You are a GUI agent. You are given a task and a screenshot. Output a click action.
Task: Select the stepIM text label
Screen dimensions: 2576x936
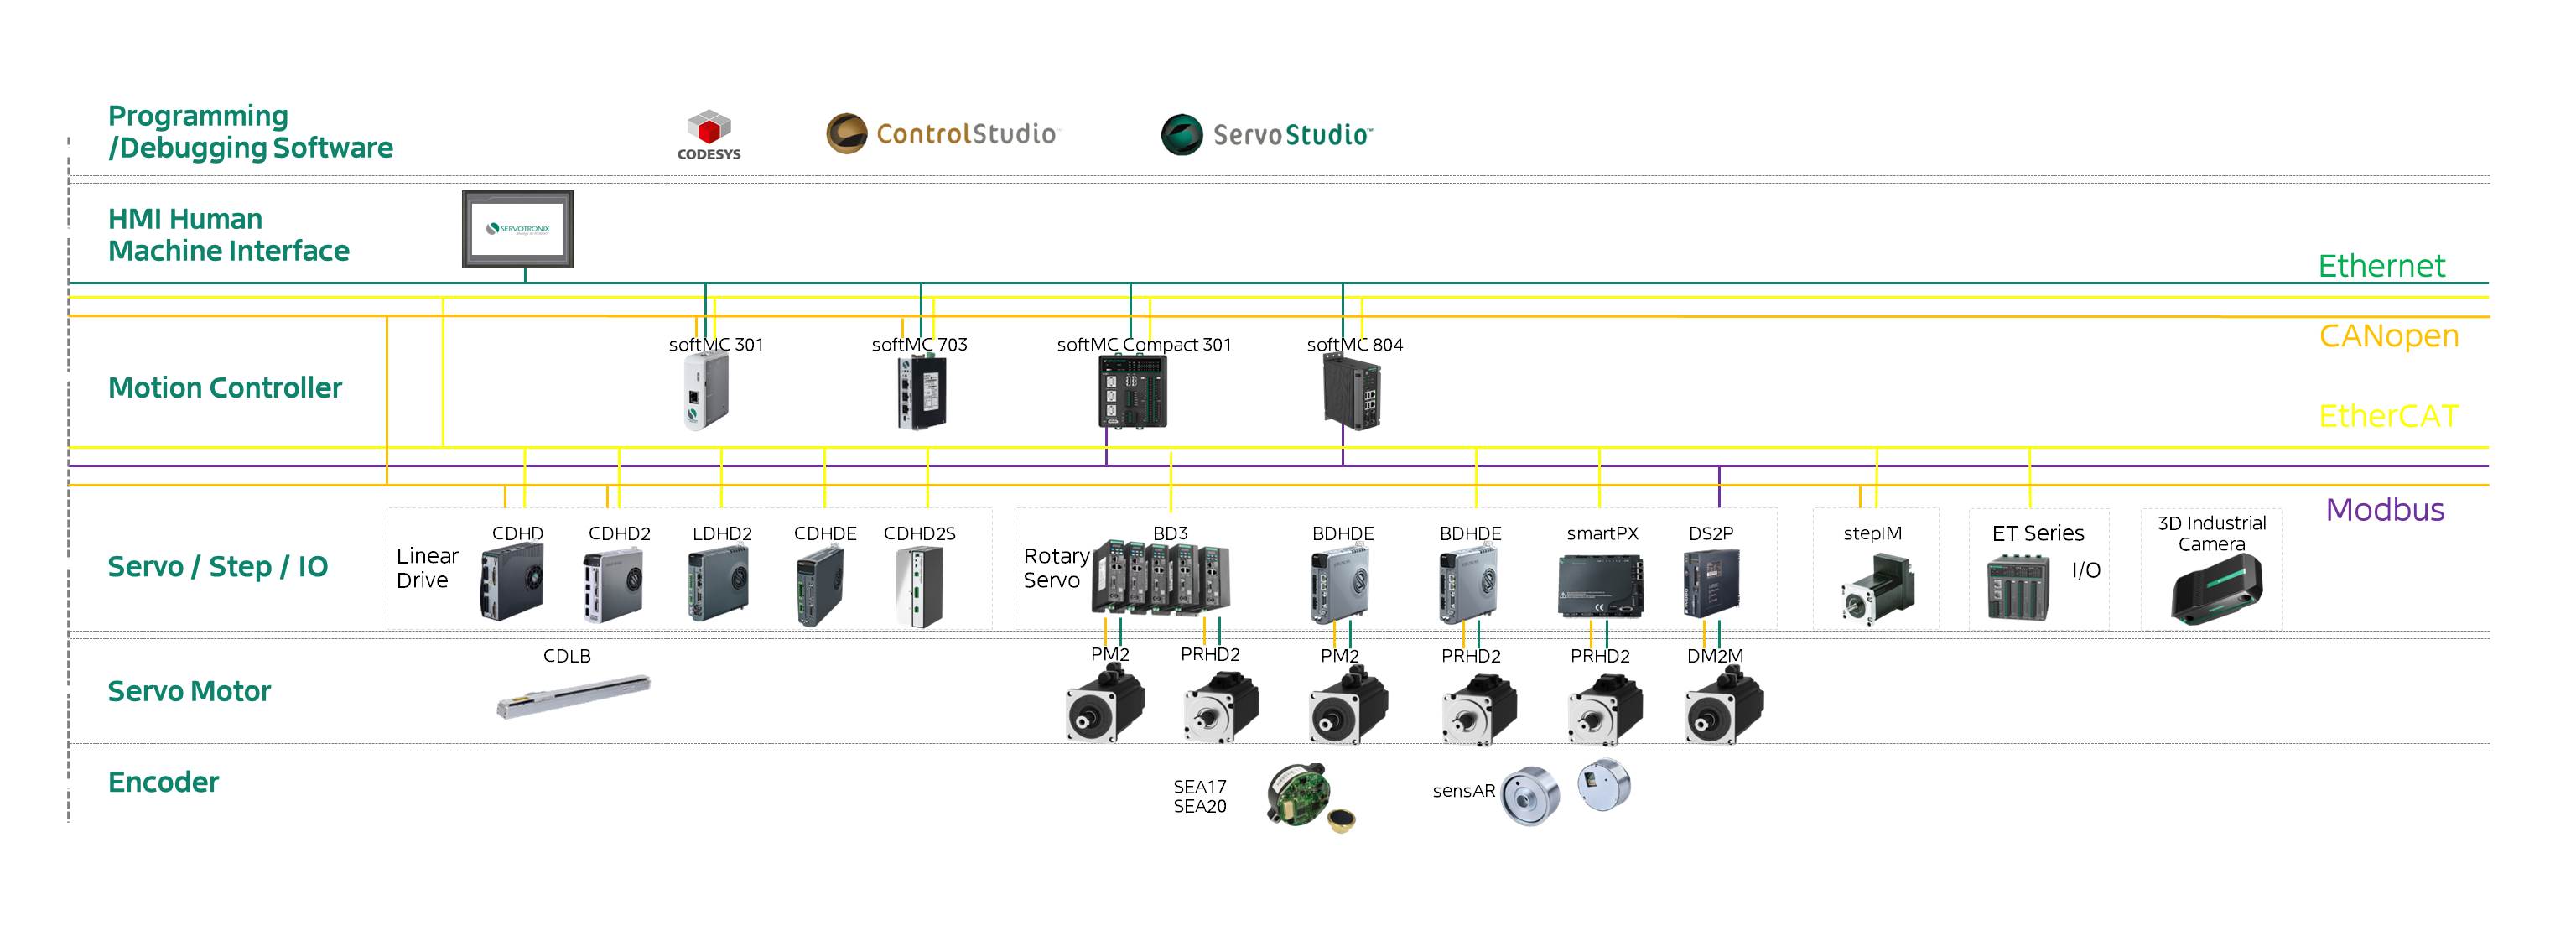point(1873,534)
